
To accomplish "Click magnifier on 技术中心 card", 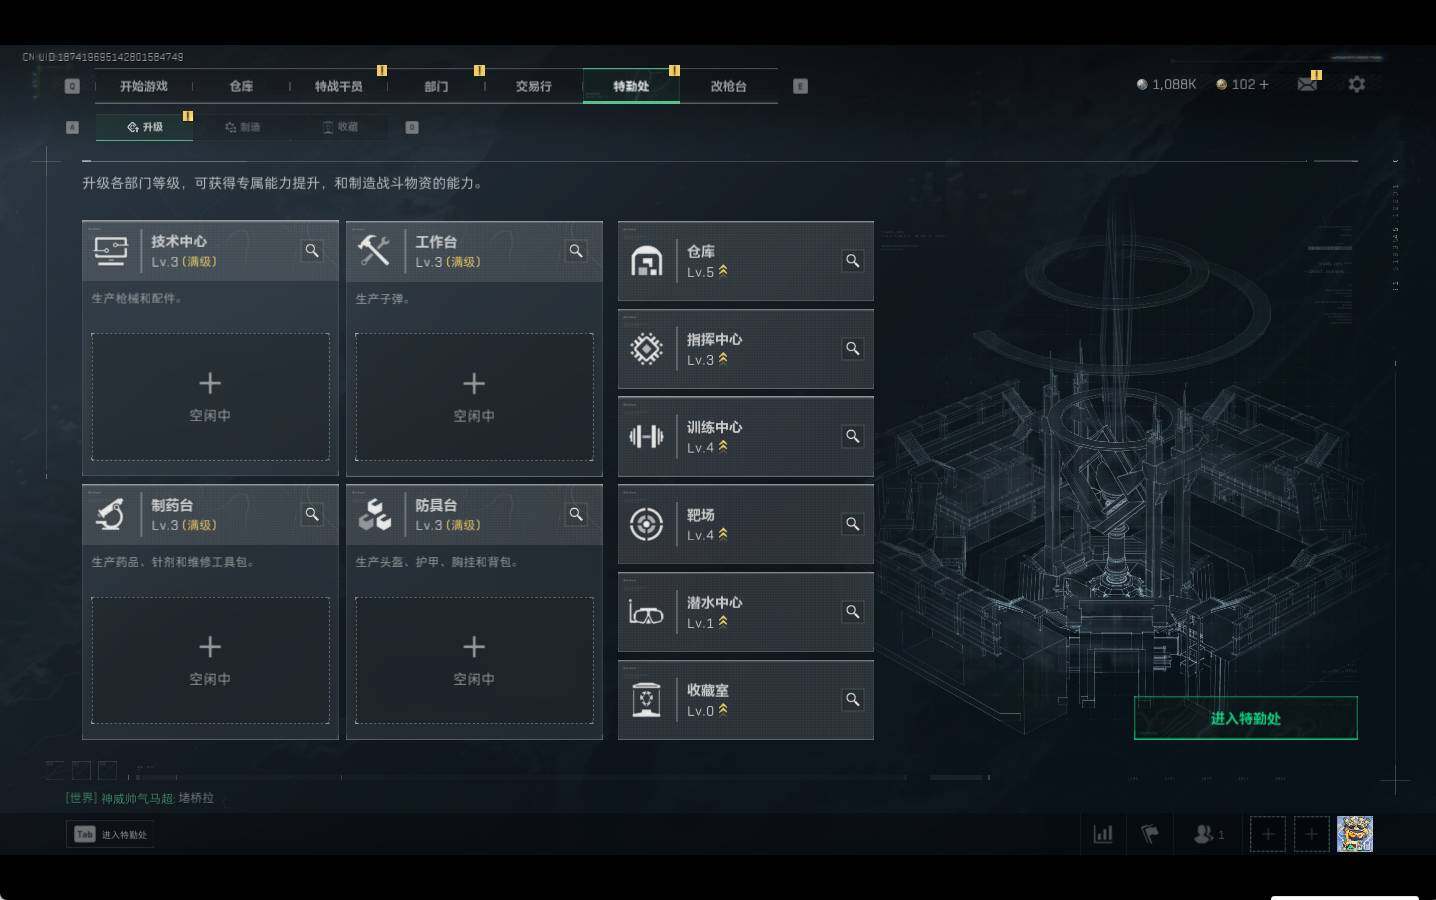I will pos(312,251).
